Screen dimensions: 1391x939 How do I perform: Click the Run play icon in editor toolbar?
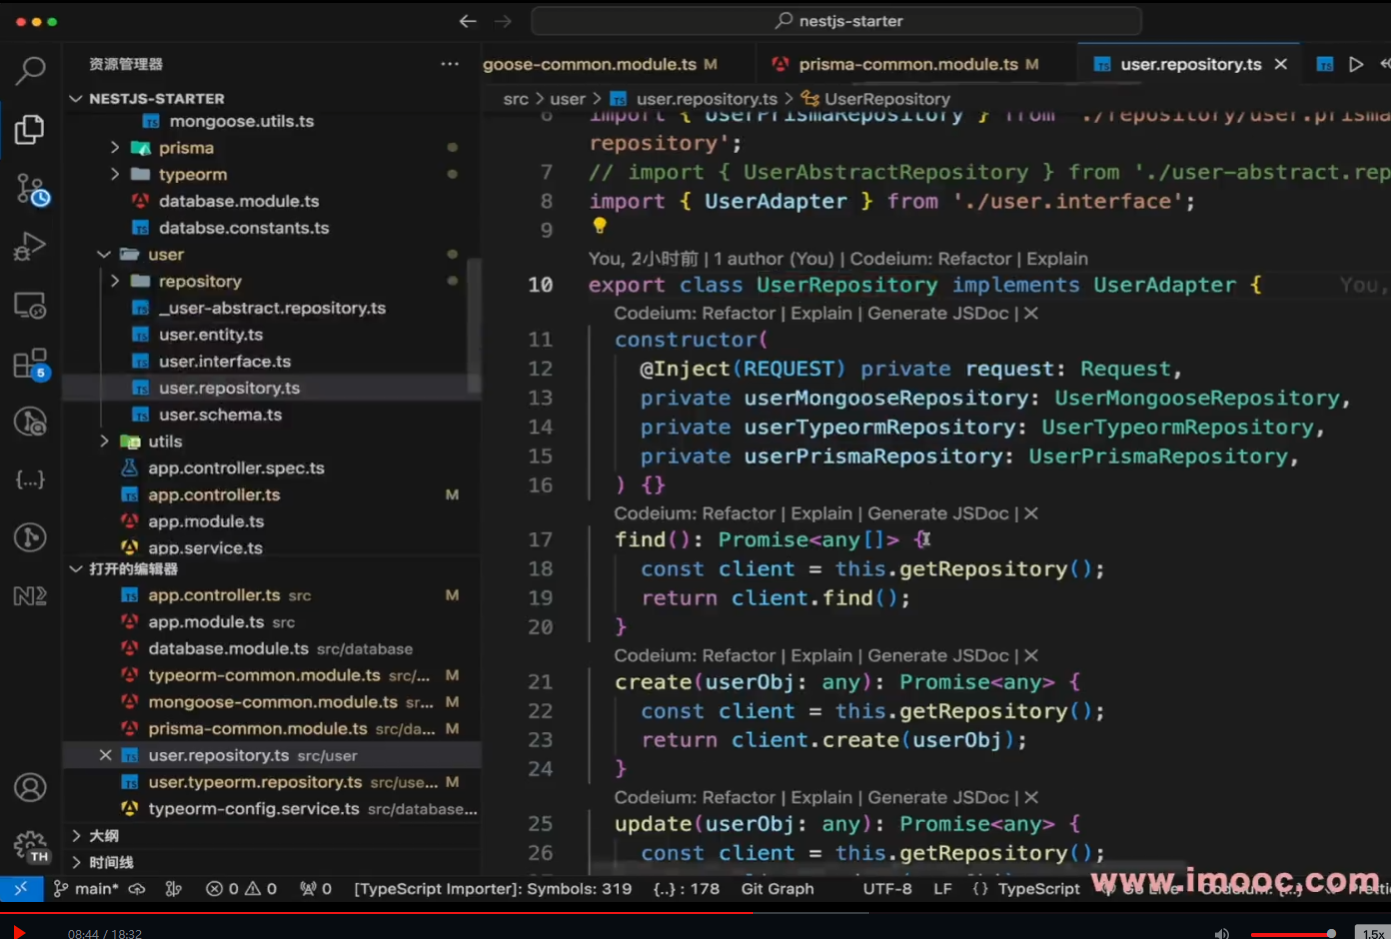1356,64
